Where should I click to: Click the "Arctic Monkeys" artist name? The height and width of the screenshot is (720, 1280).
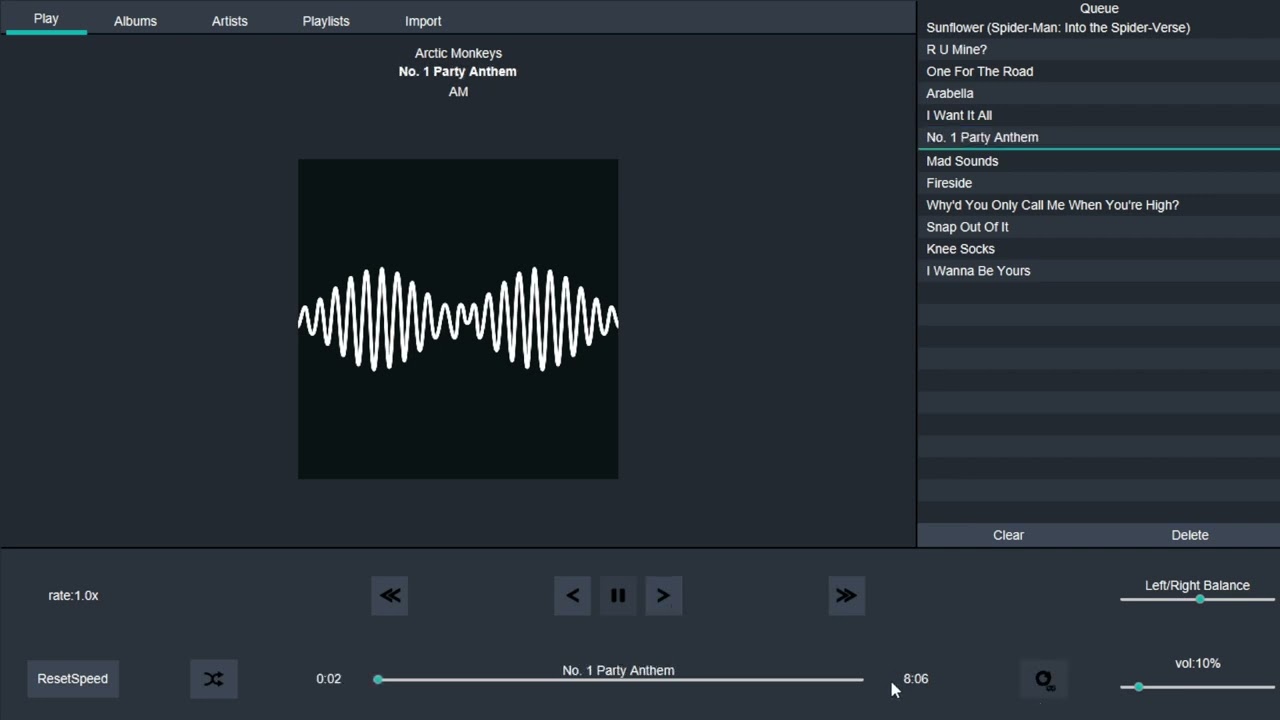pos(458,53)
